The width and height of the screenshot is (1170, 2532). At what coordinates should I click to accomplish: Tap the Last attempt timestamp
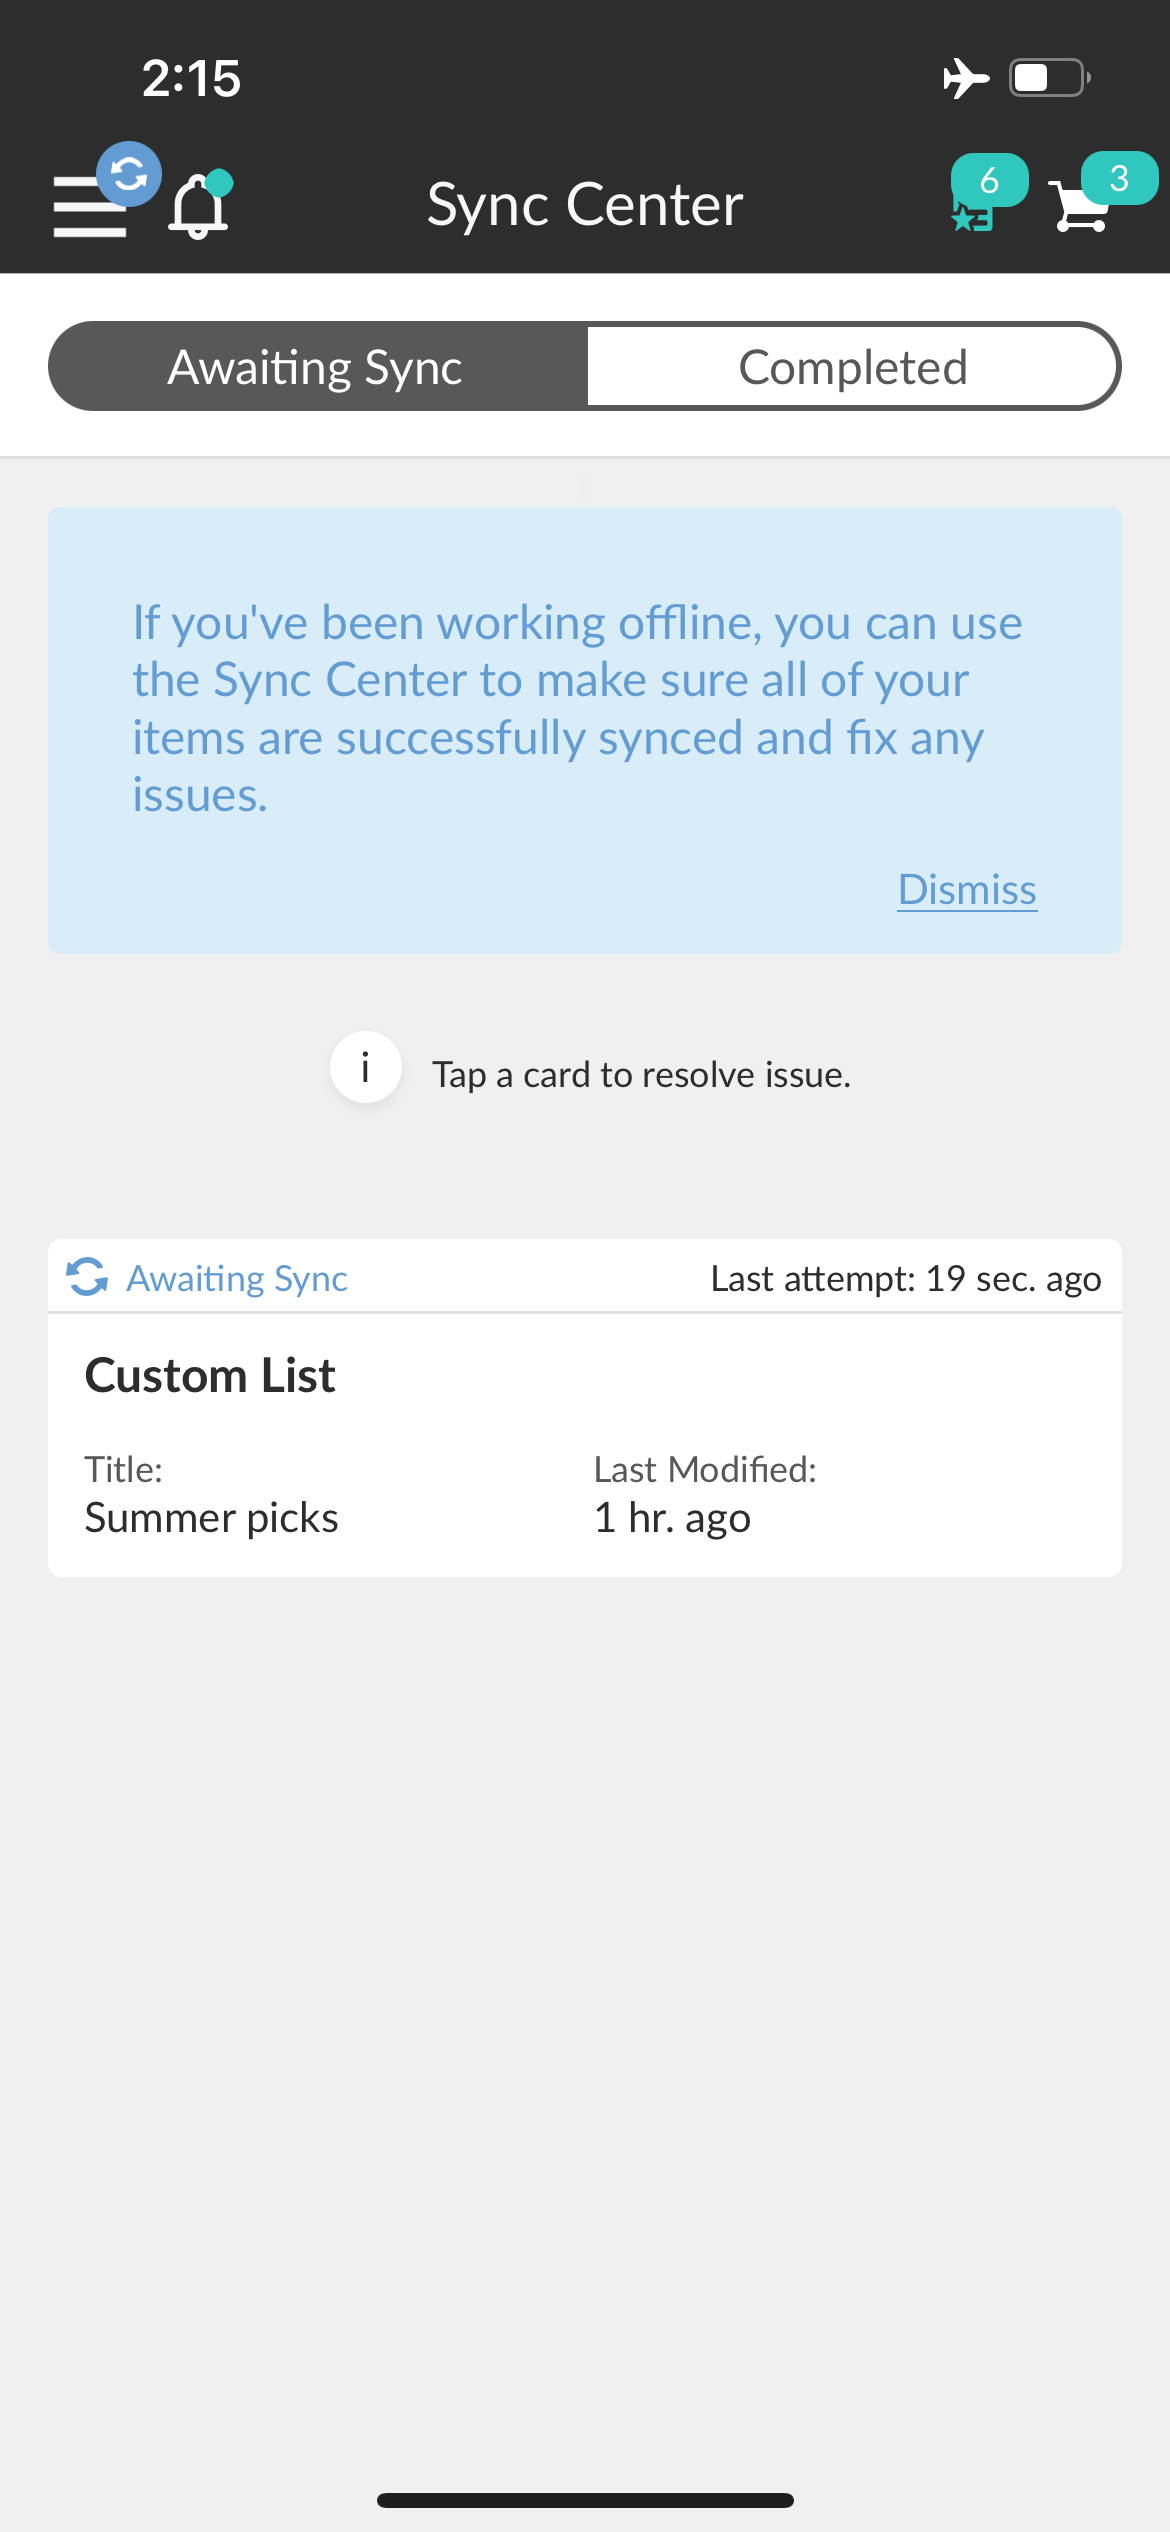click(x=906, y=1278)
